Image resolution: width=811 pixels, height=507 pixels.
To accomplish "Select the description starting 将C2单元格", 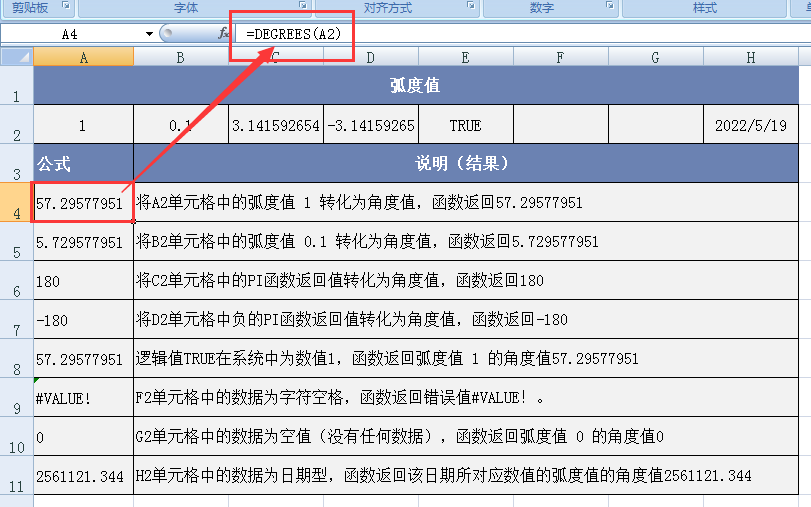I will (x=466, y=280).
